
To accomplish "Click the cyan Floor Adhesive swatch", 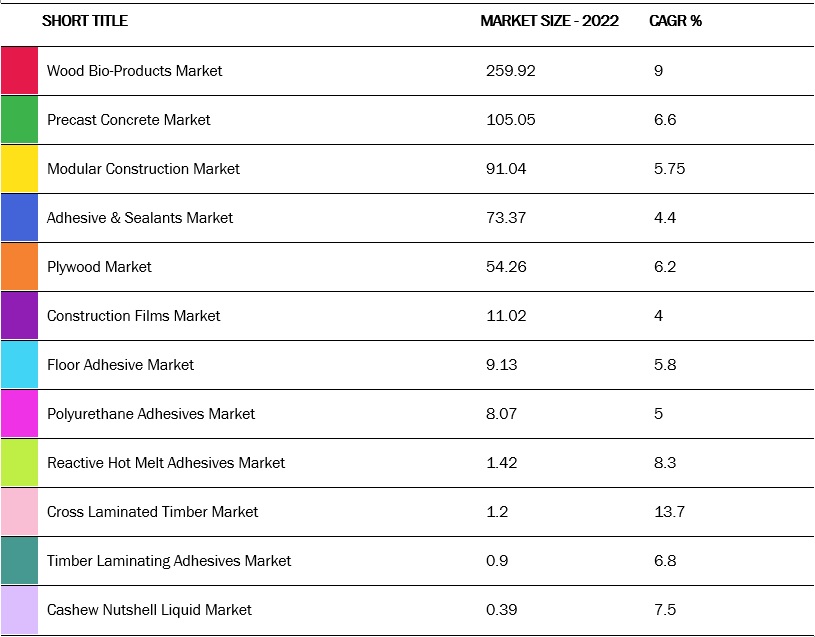I will (x=19, y=365).
